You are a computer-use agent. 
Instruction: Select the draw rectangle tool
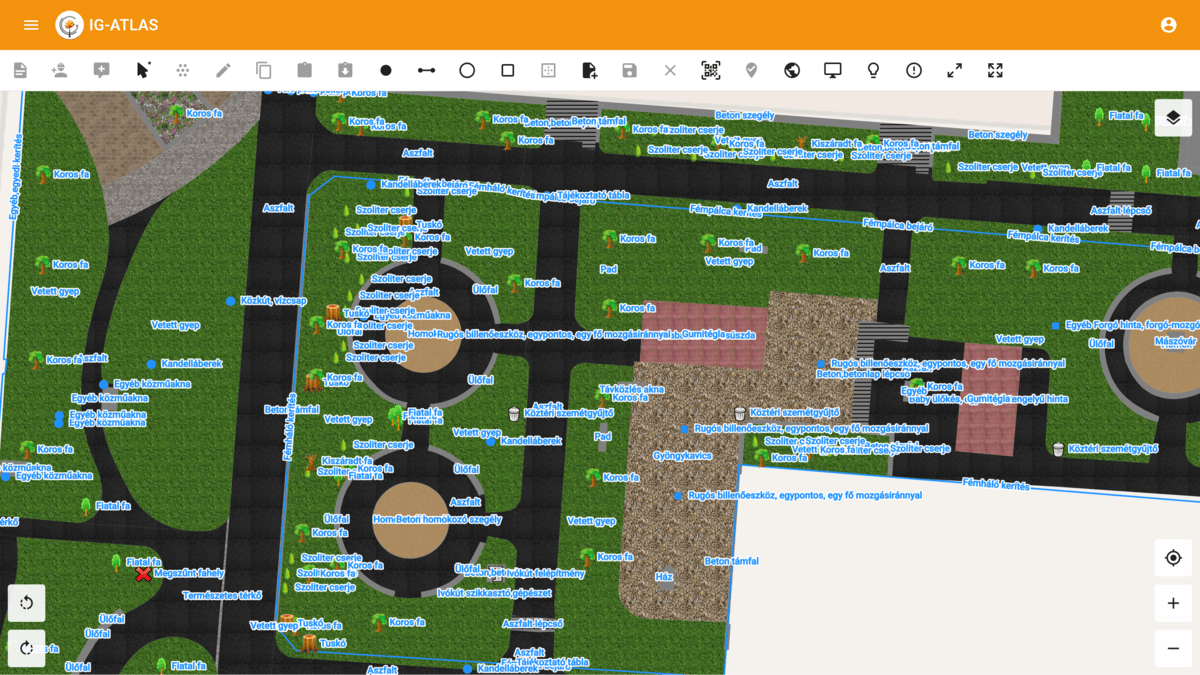508,71
